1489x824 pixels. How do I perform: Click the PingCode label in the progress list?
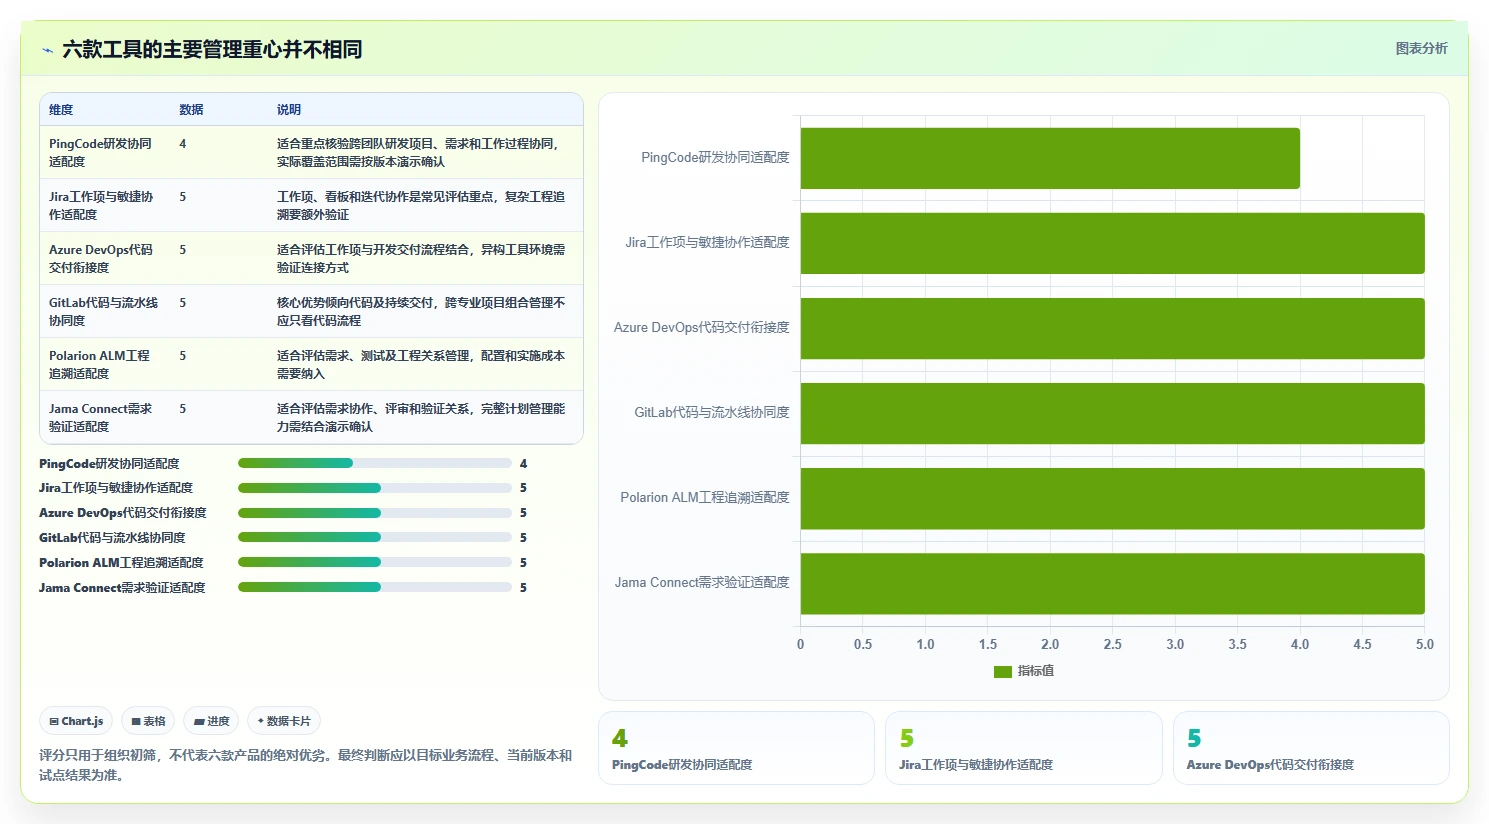click(109, 464)
